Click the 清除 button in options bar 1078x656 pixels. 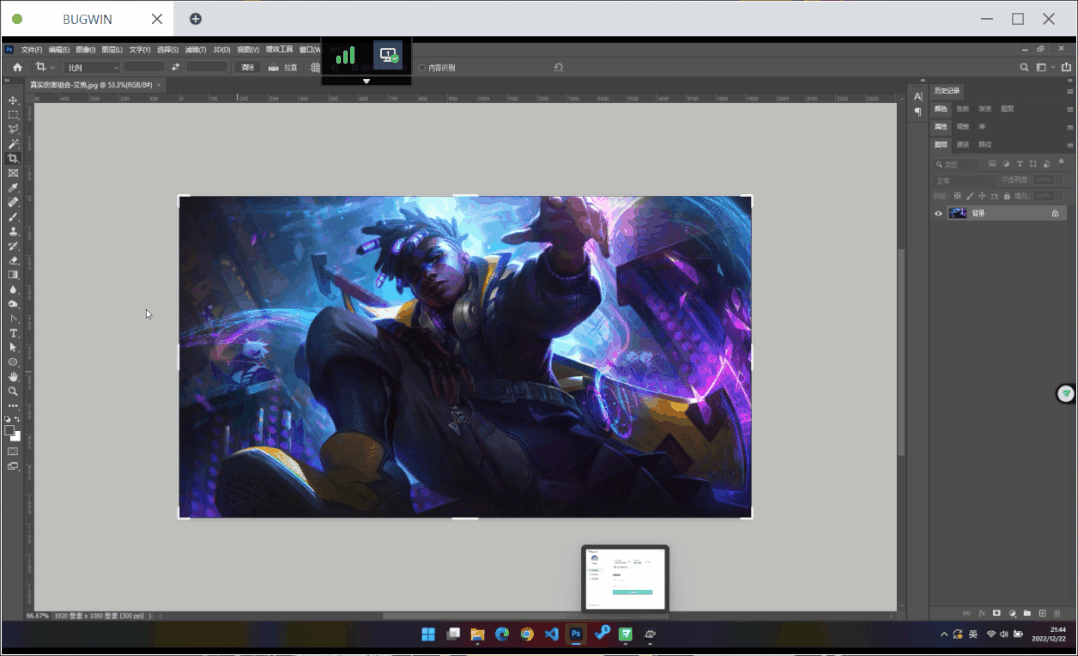[248, 67]
